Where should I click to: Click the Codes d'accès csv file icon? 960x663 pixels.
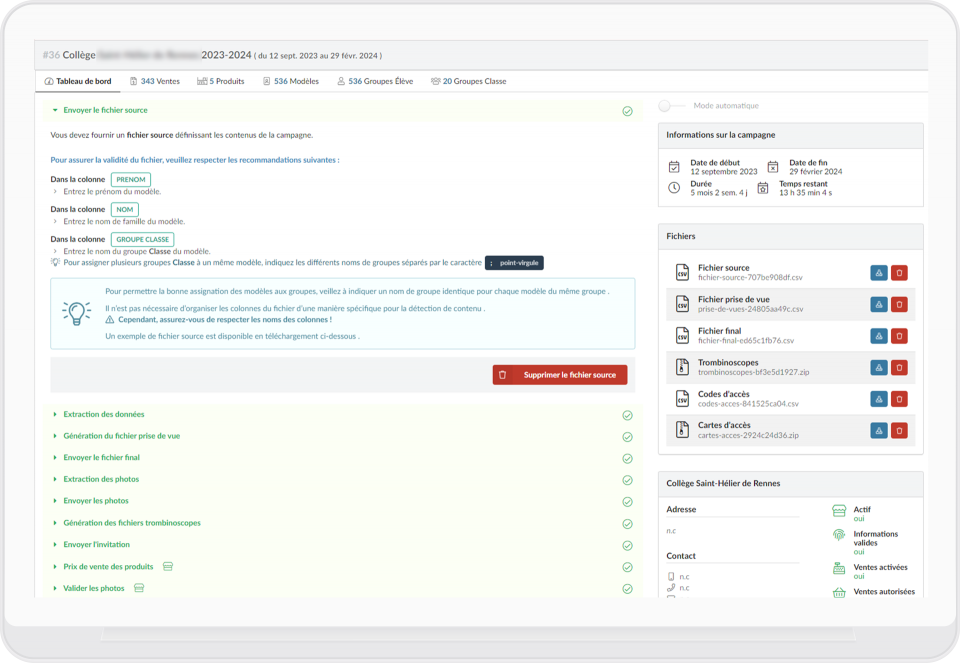click(x=682, y=399)
